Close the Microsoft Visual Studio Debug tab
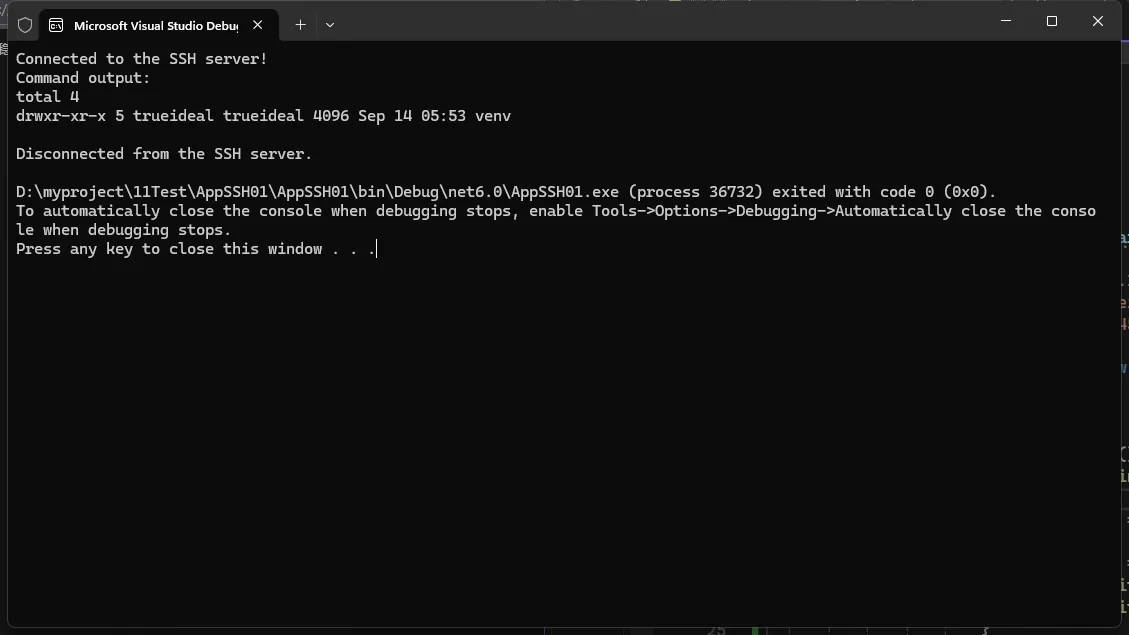Viewport: 1129px width, 635px height. click(x=258, y=25)
